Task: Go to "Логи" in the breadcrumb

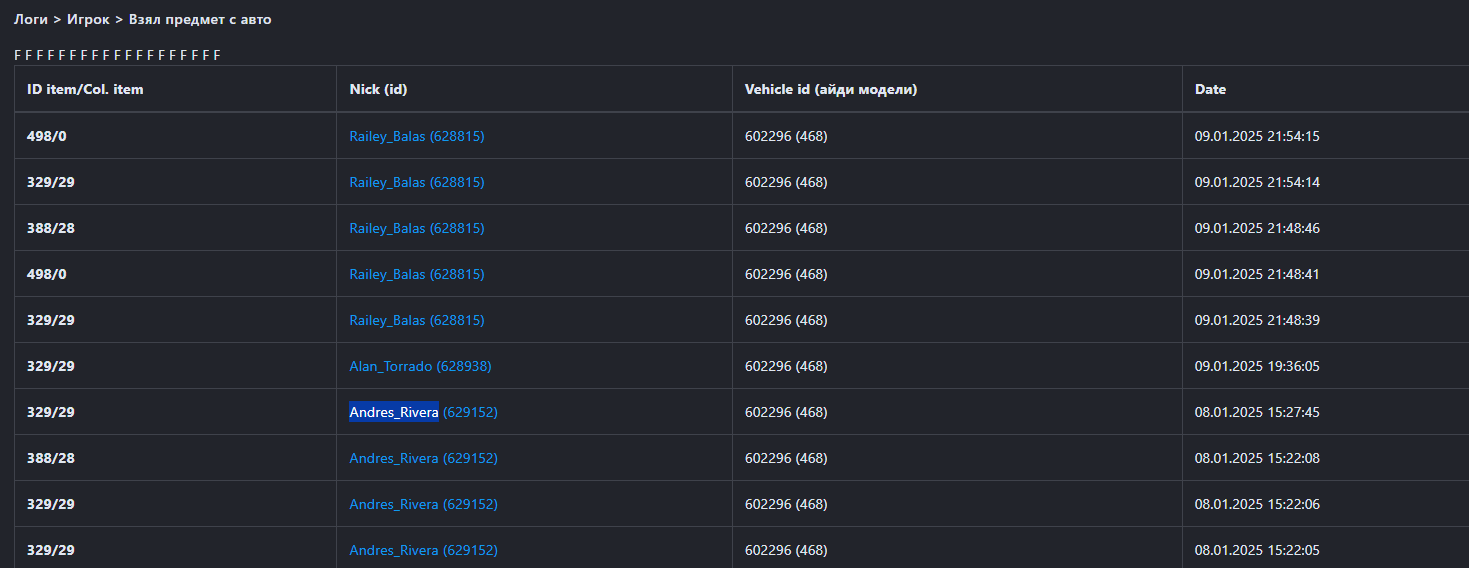Action: [30, 19]
